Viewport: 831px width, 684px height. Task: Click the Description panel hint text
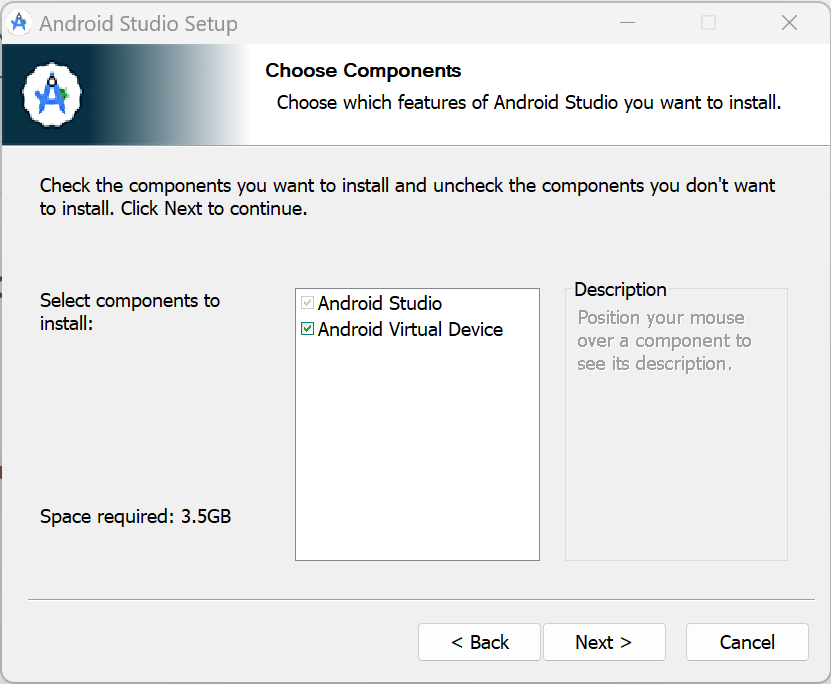click(x=664, y=341)
